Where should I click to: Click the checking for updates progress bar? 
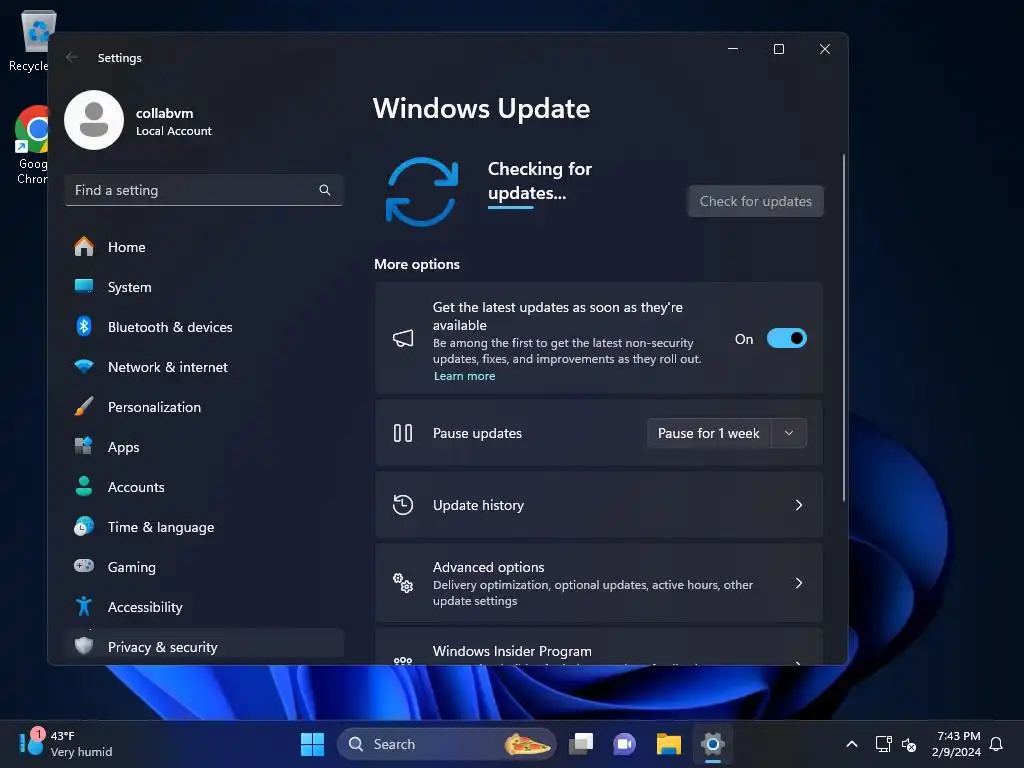pyautogui.click(x=511, y=208)
